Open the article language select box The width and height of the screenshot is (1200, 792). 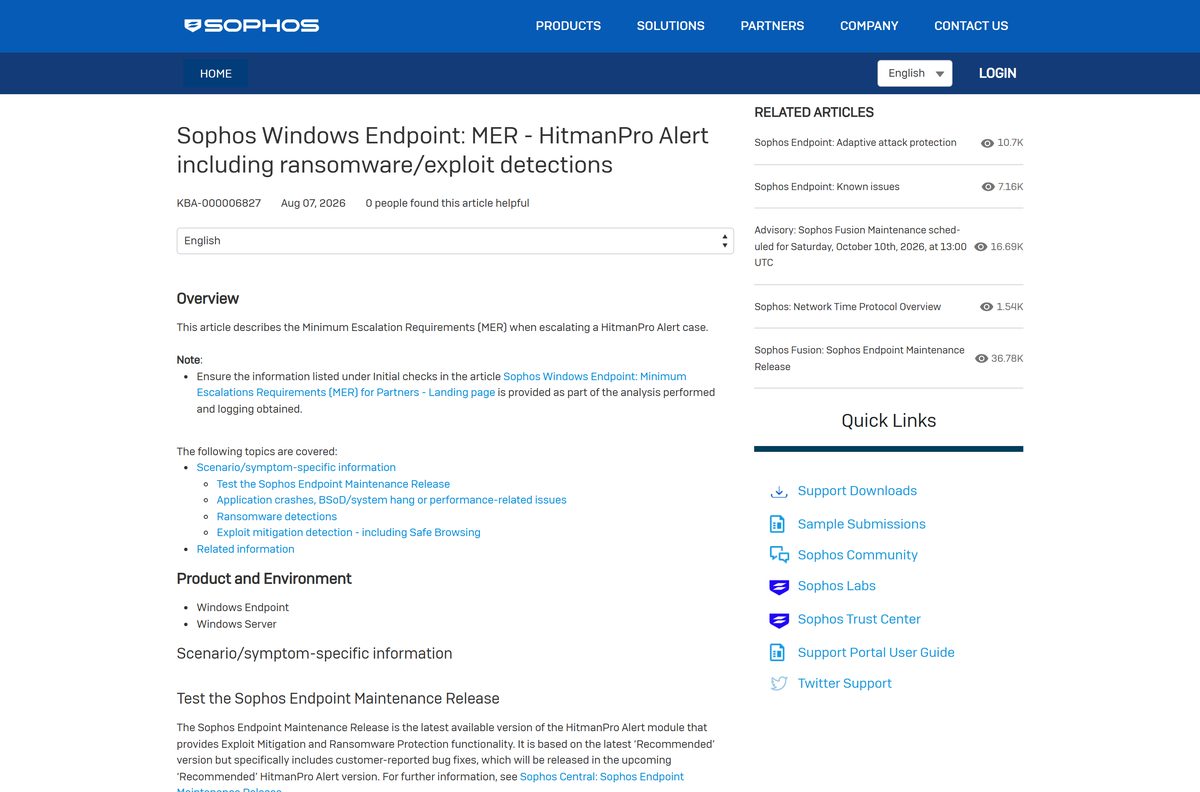tap(455, 241)
